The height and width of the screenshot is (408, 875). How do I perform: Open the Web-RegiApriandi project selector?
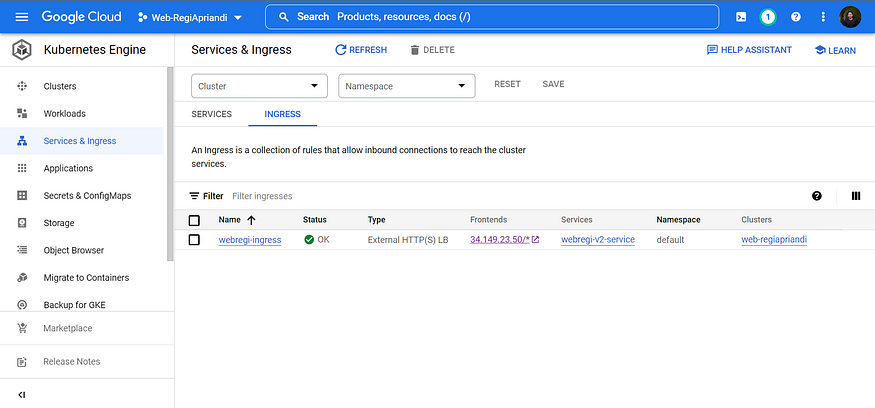tap(189, 17)
